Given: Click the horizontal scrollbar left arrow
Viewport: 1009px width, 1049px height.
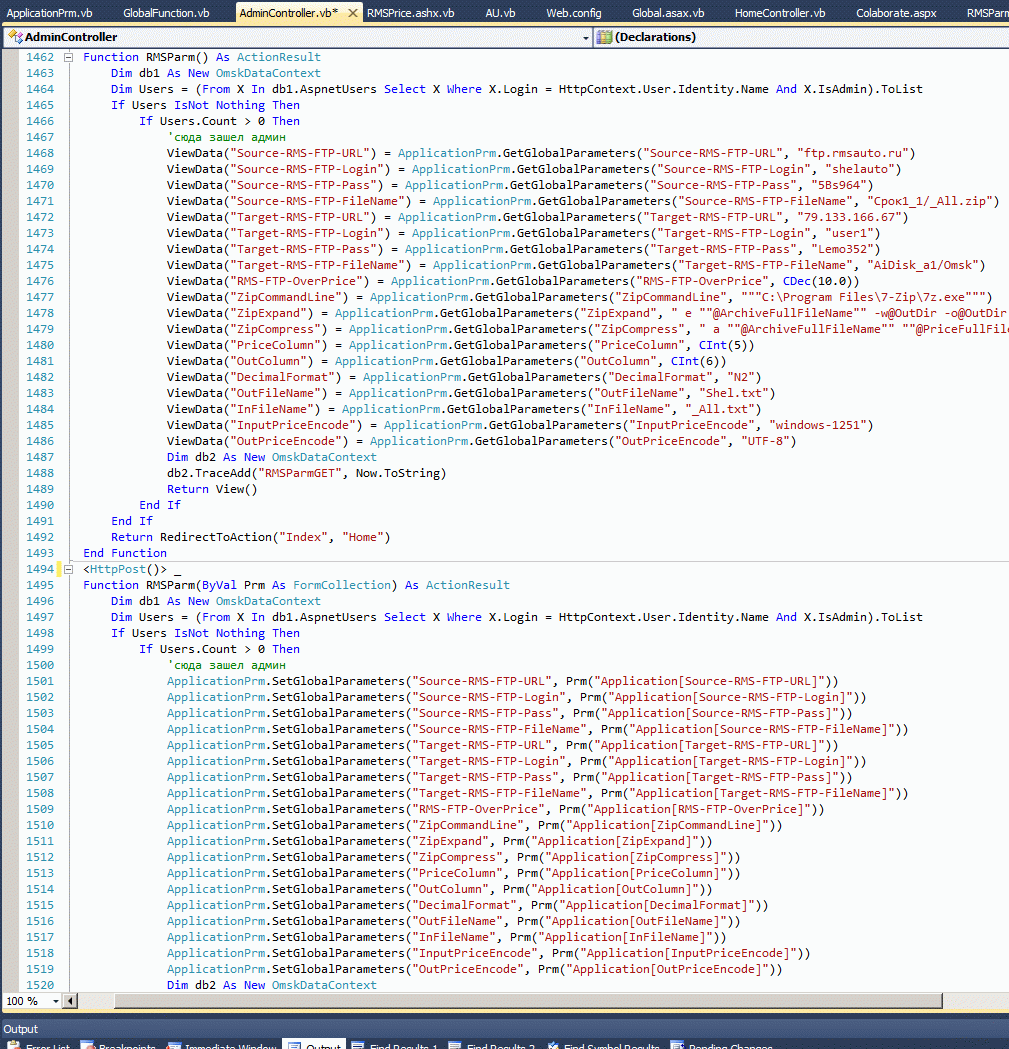Looking at the screenshot, I should (70, 1002).
